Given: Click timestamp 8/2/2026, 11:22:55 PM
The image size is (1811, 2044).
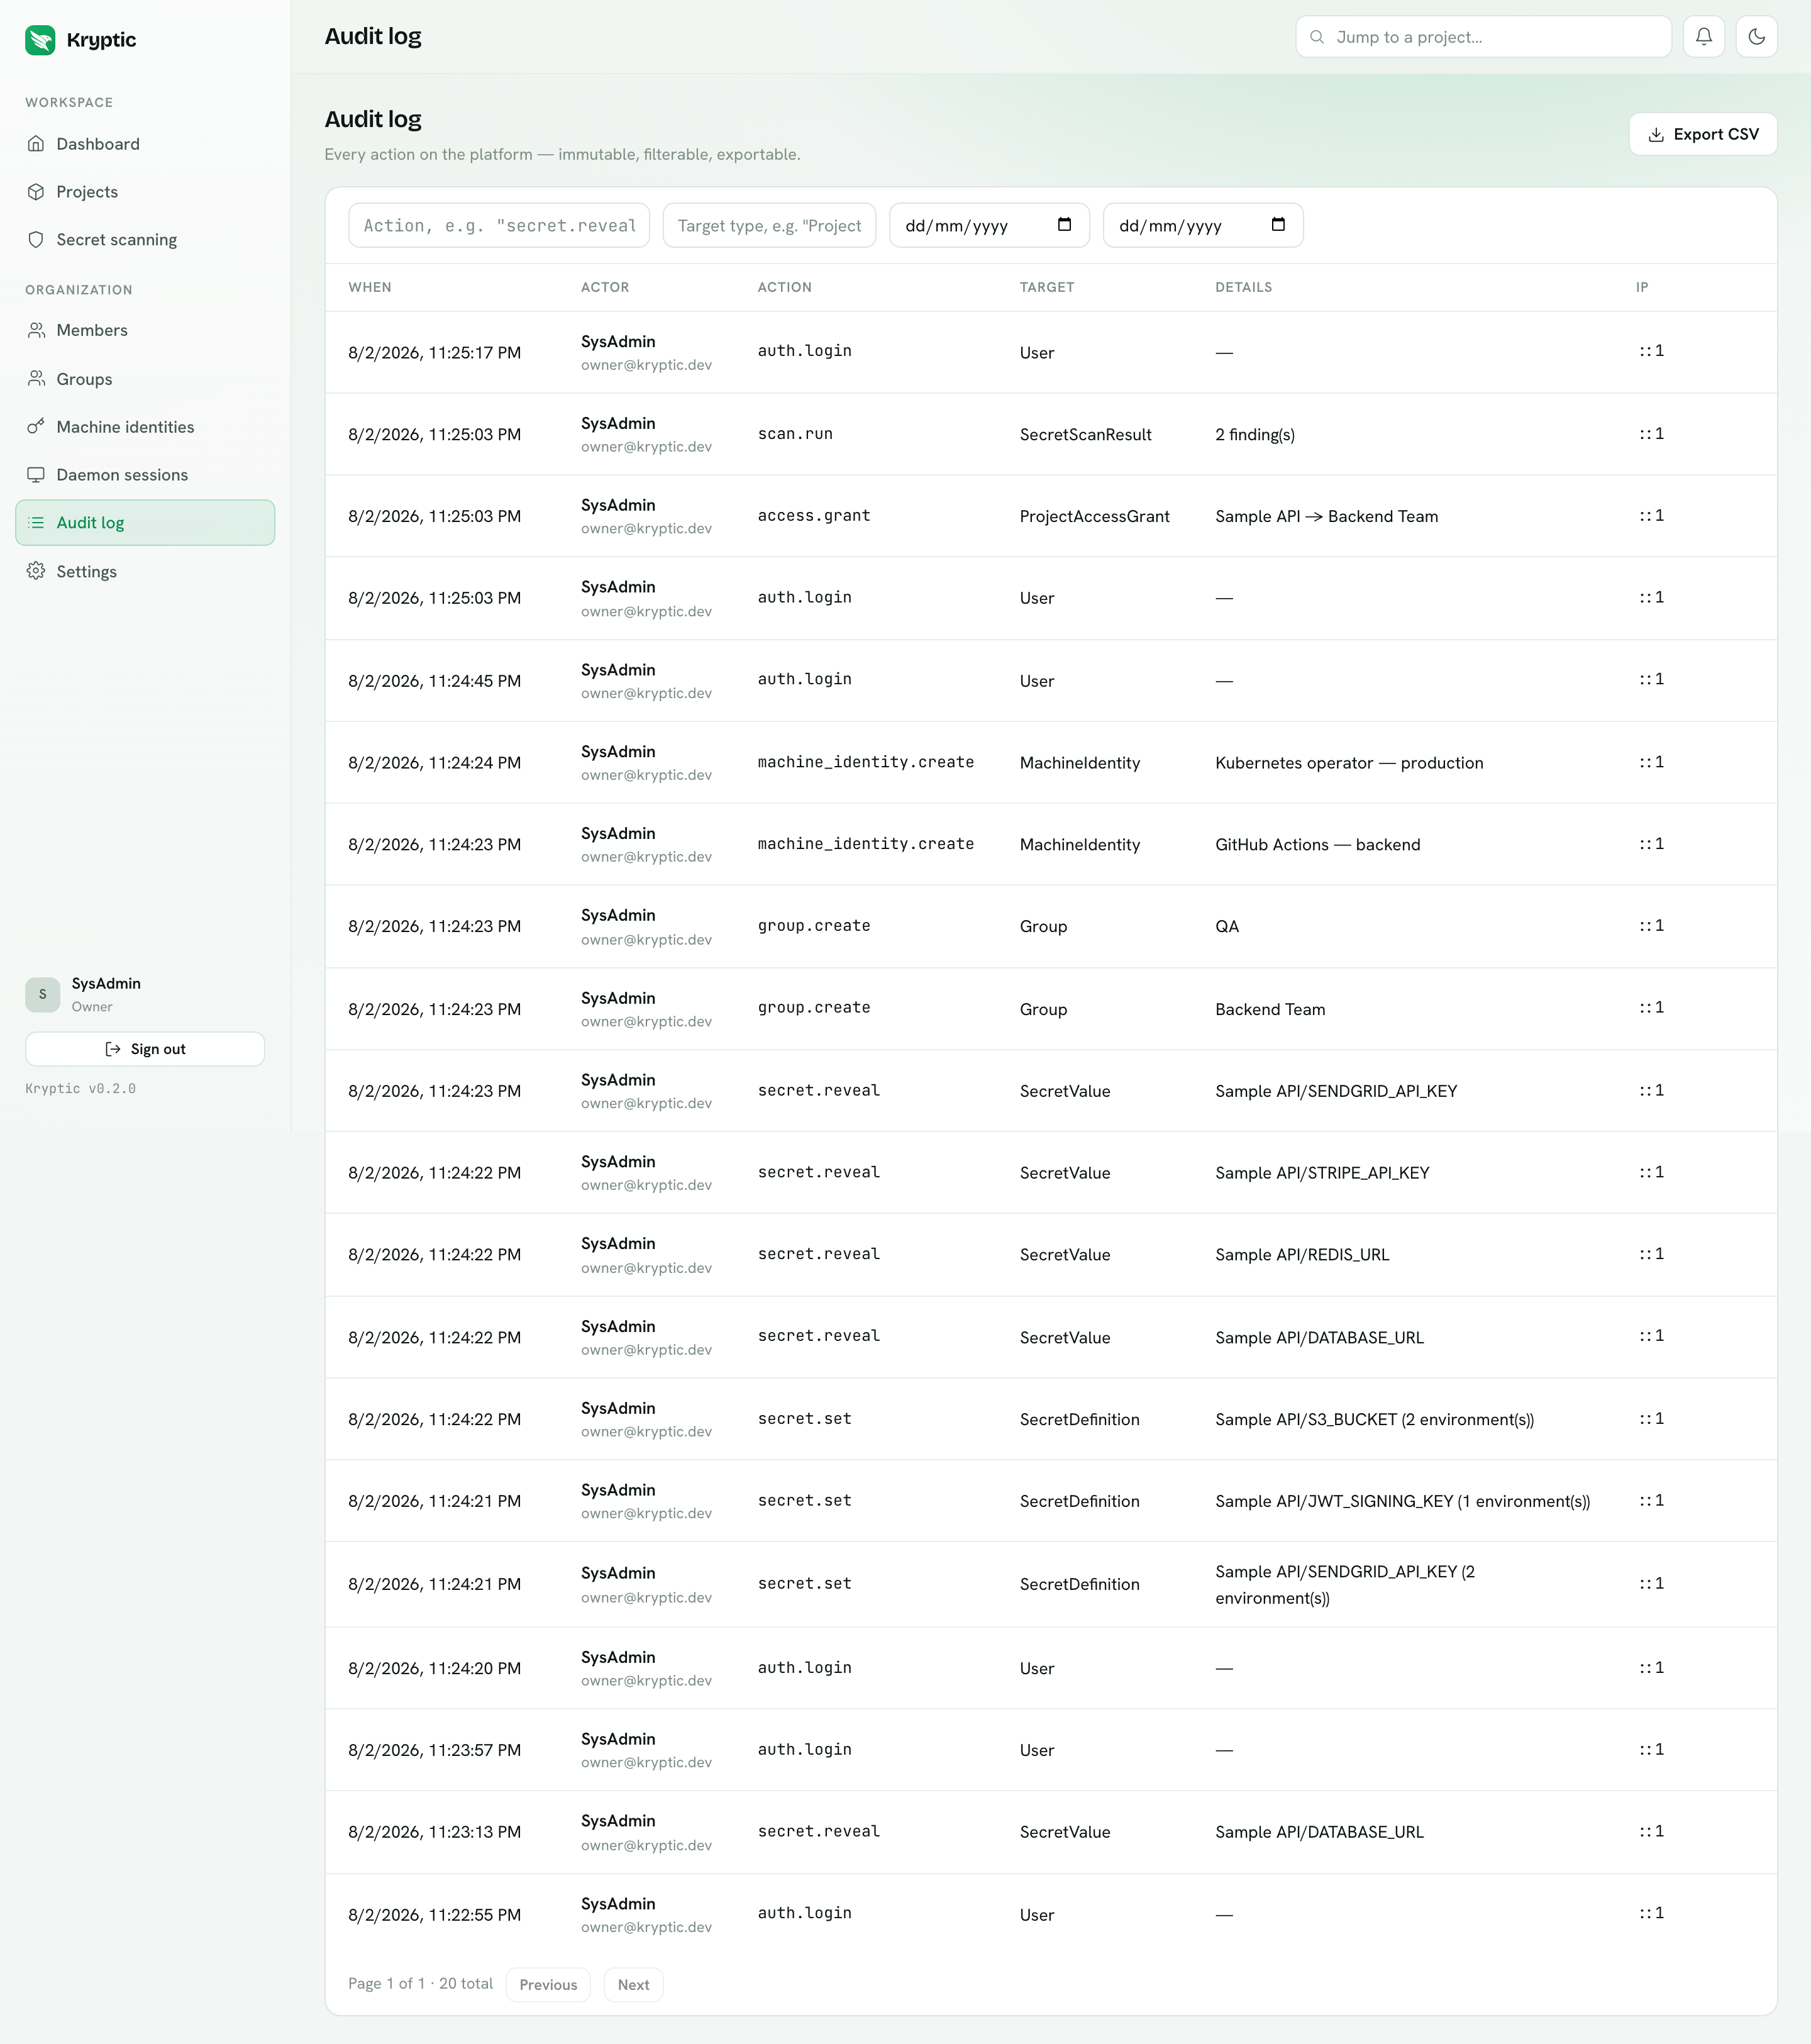Looking at the screenshot, I should coord(435,1915).
